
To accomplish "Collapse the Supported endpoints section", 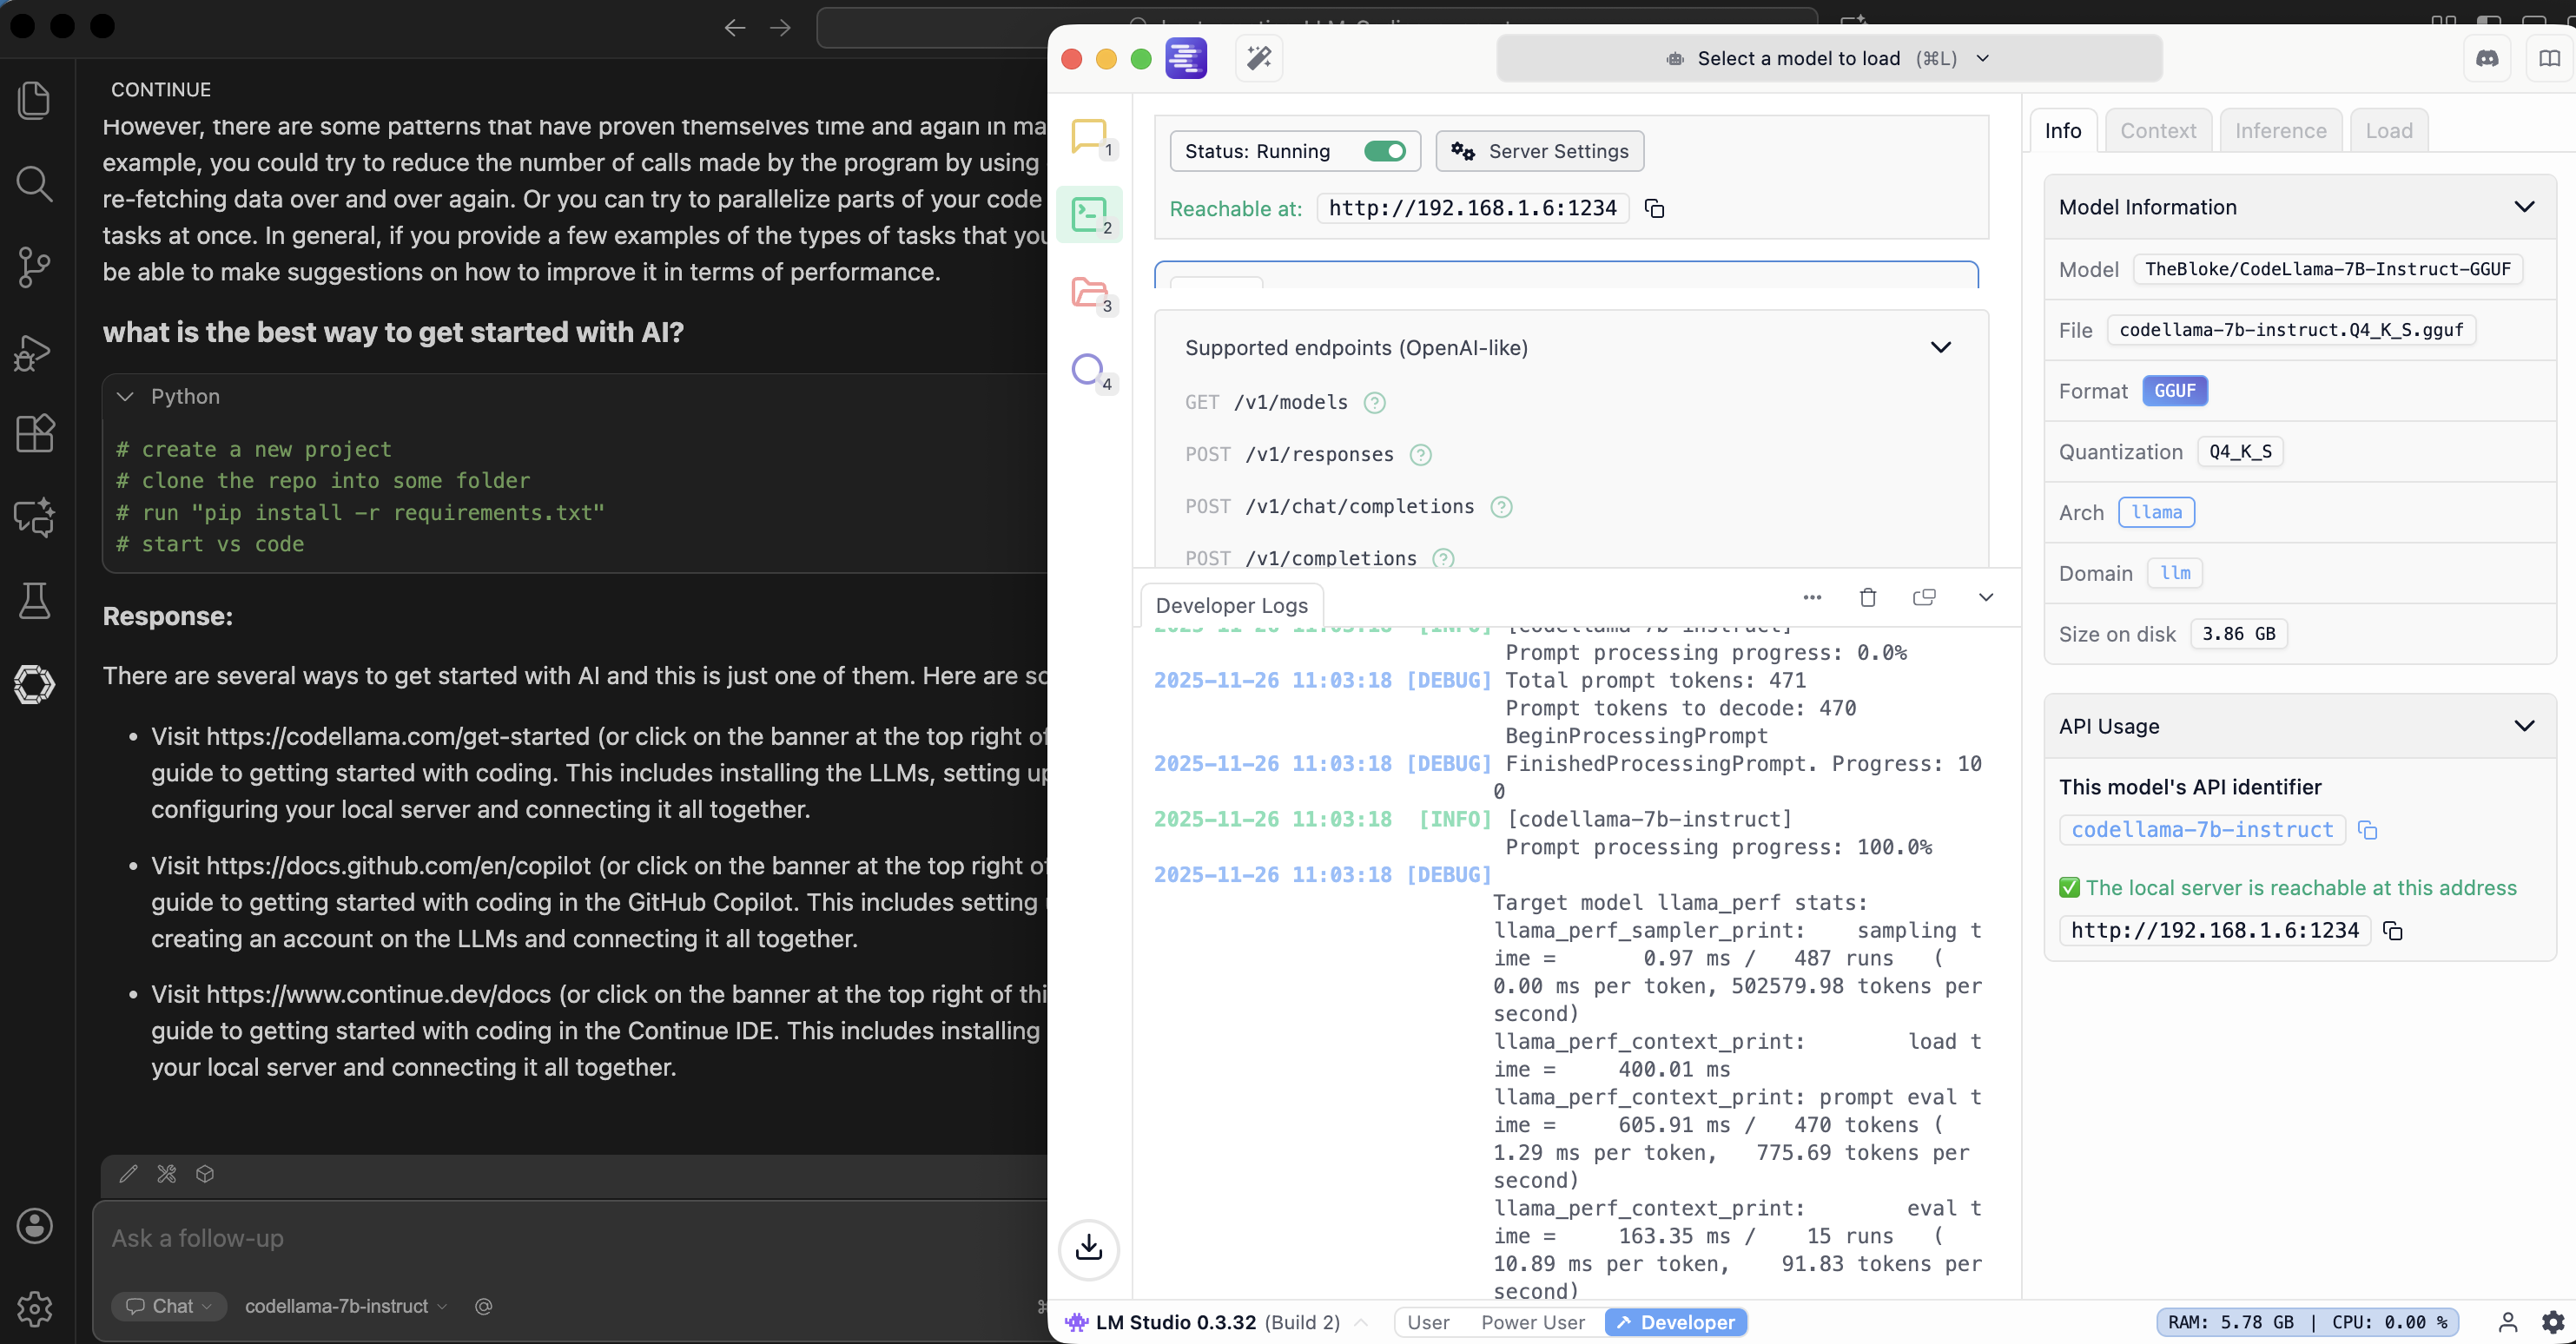I will click(x=1940, y=348).
